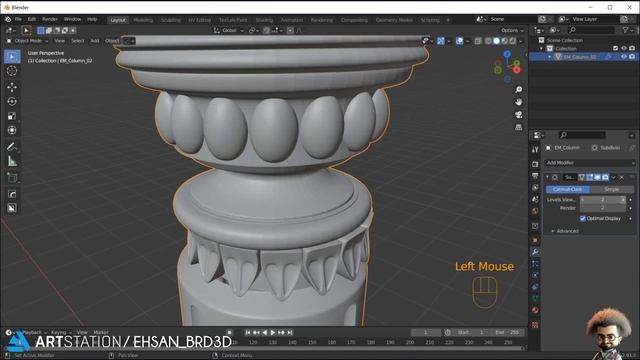Open the Output properties tab icon
The image size is (640, 360).
pos(535,176)
